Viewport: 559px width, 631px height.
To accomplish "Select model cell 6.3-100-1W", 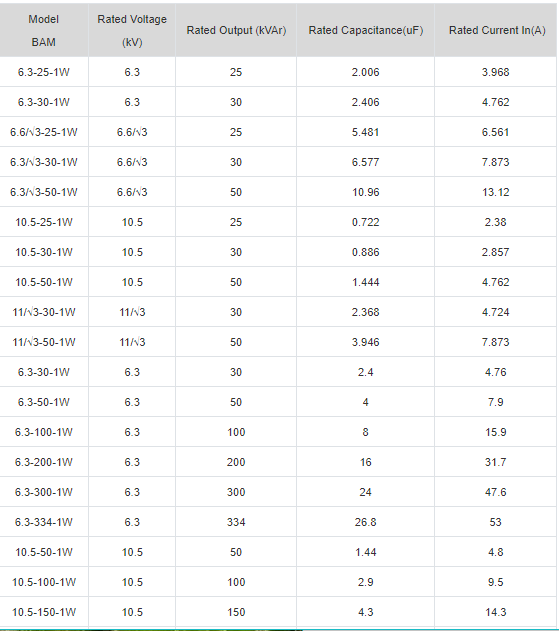I will click(x=43, y=432).
